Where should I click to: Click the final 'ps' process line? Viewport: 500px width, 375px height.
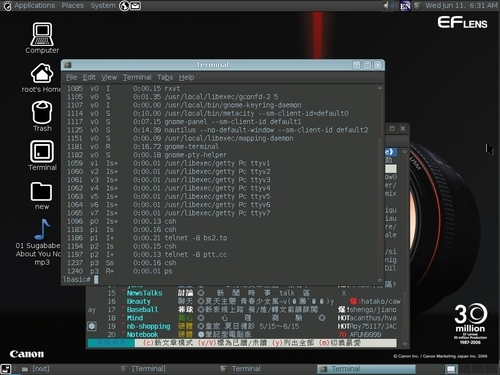[120, 271]
